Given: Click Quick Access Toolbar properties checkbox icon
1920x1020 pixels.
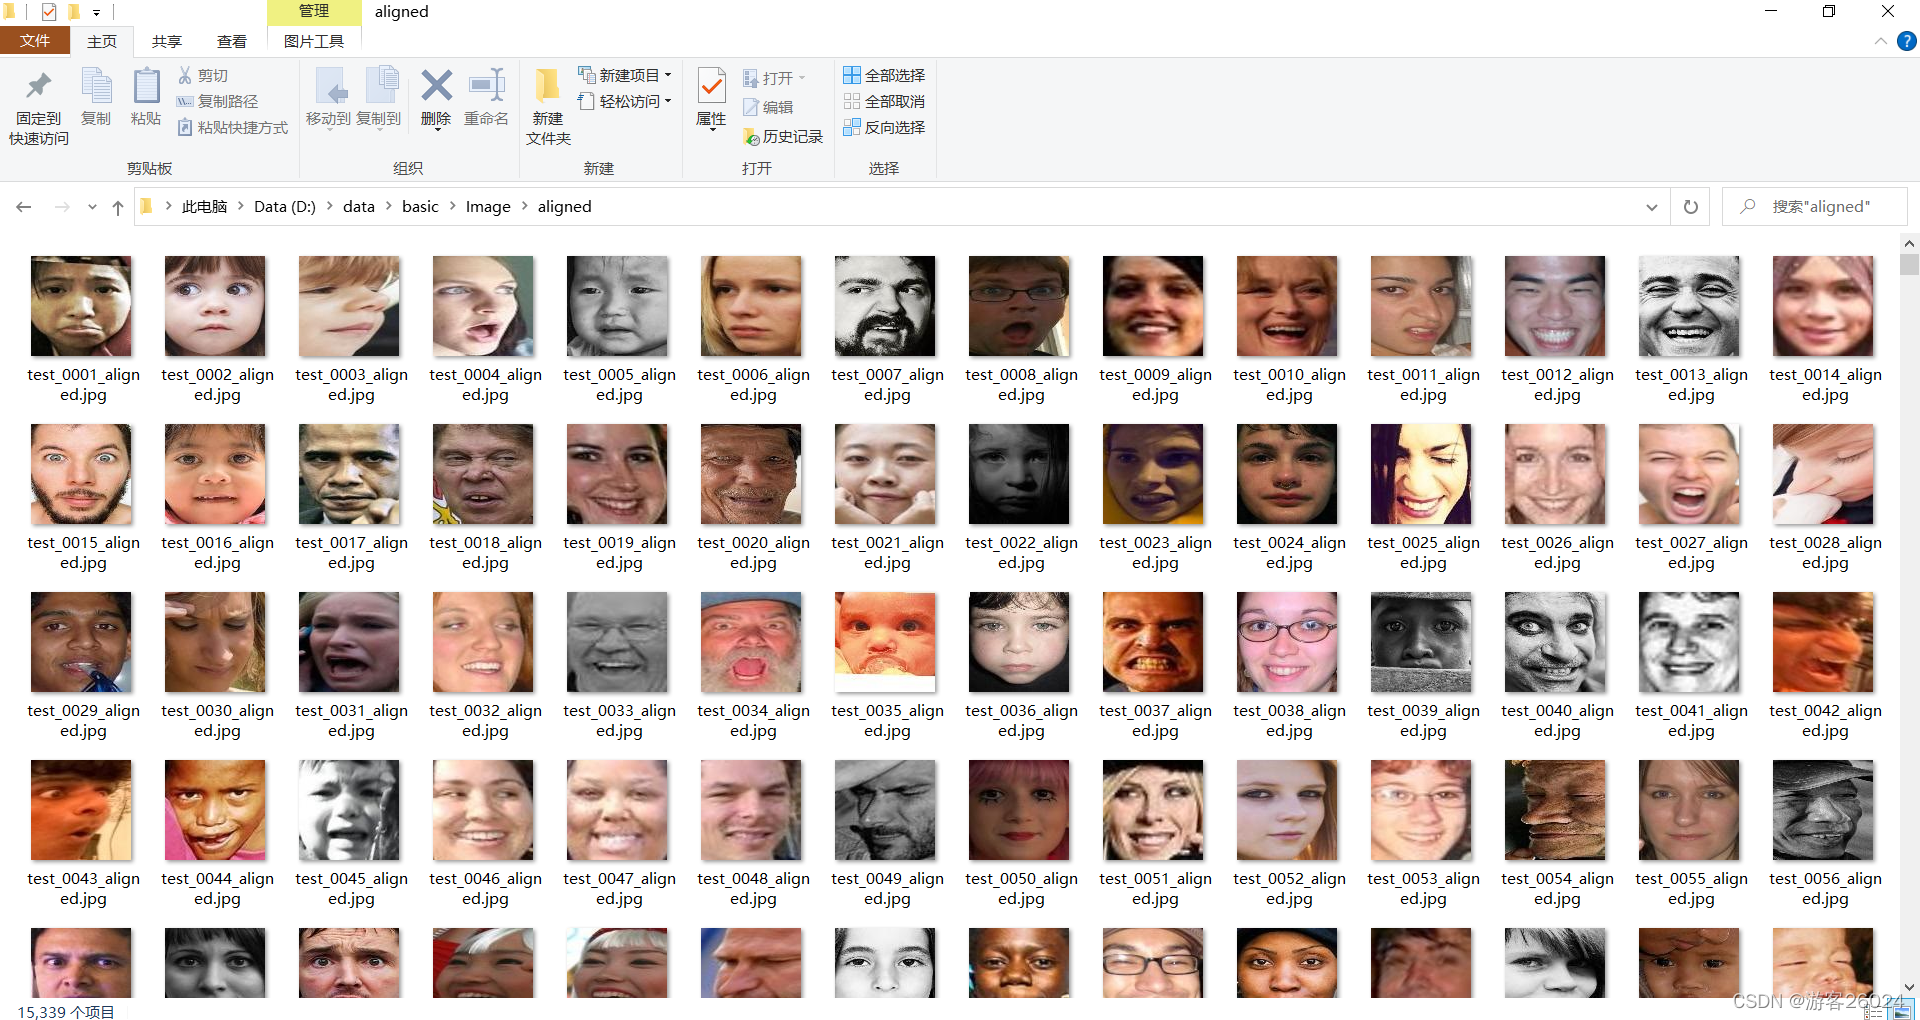Looking at the screenshot, I should pos(49,12).
